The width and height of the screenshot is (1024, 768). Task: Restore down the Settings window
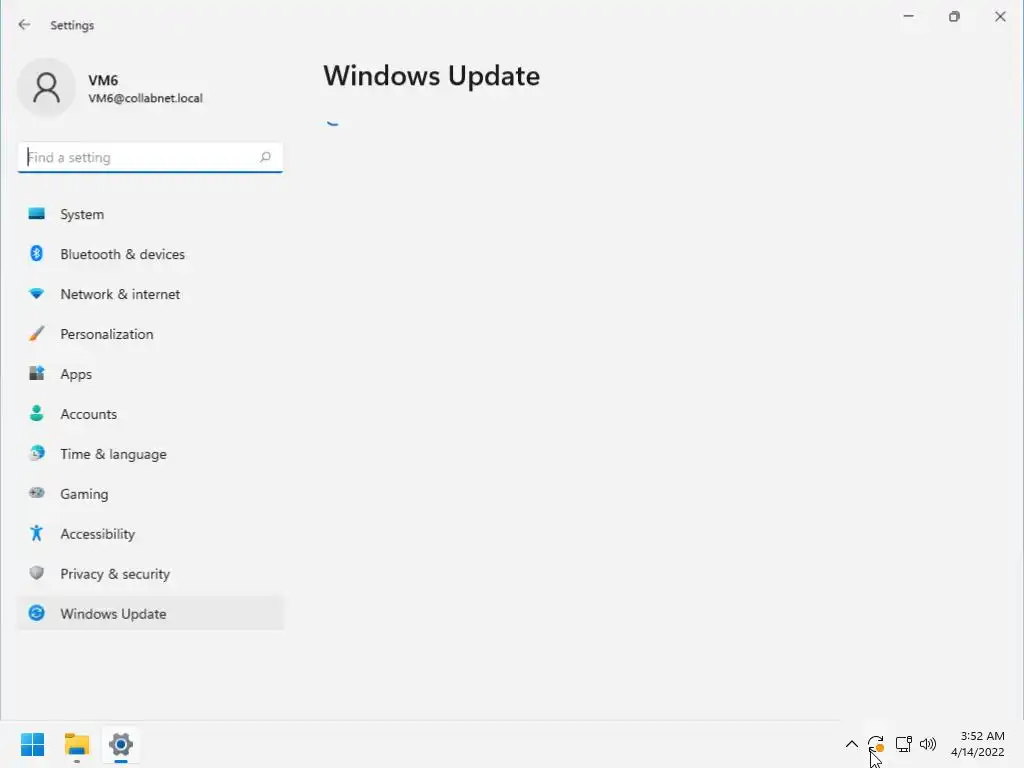coord(954,16)
